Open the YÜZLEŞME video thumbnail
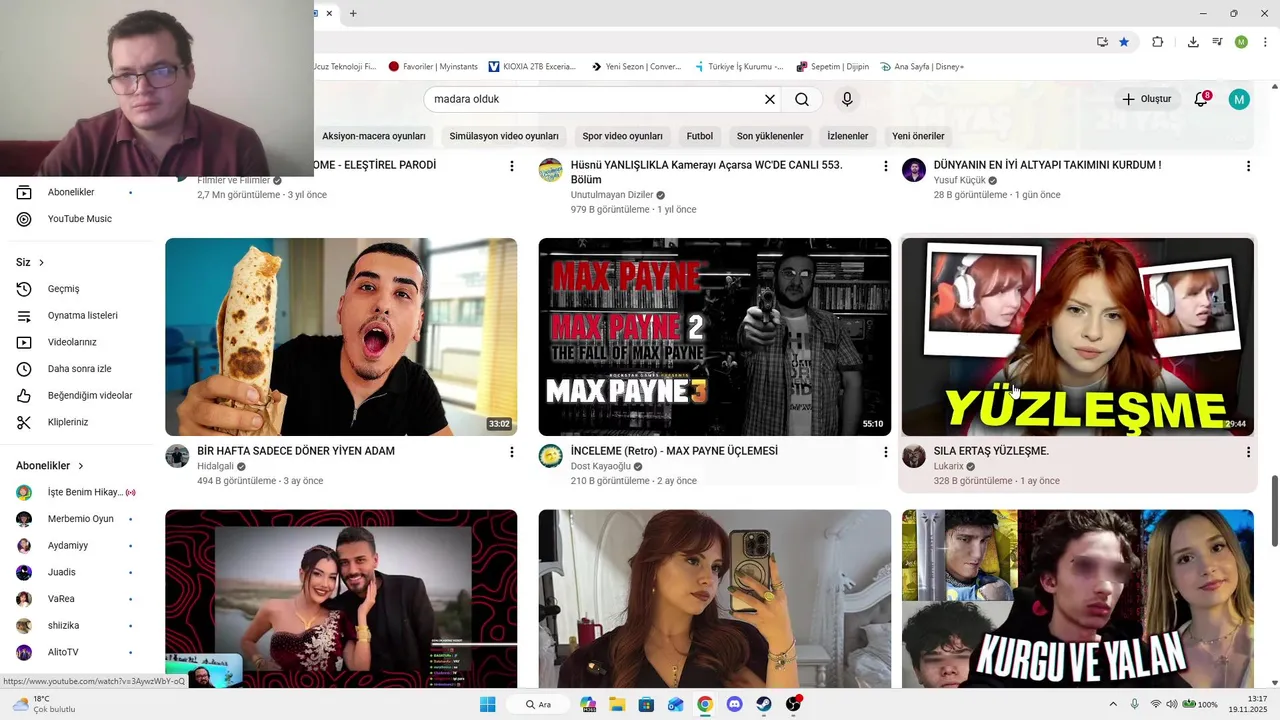 1077,337
